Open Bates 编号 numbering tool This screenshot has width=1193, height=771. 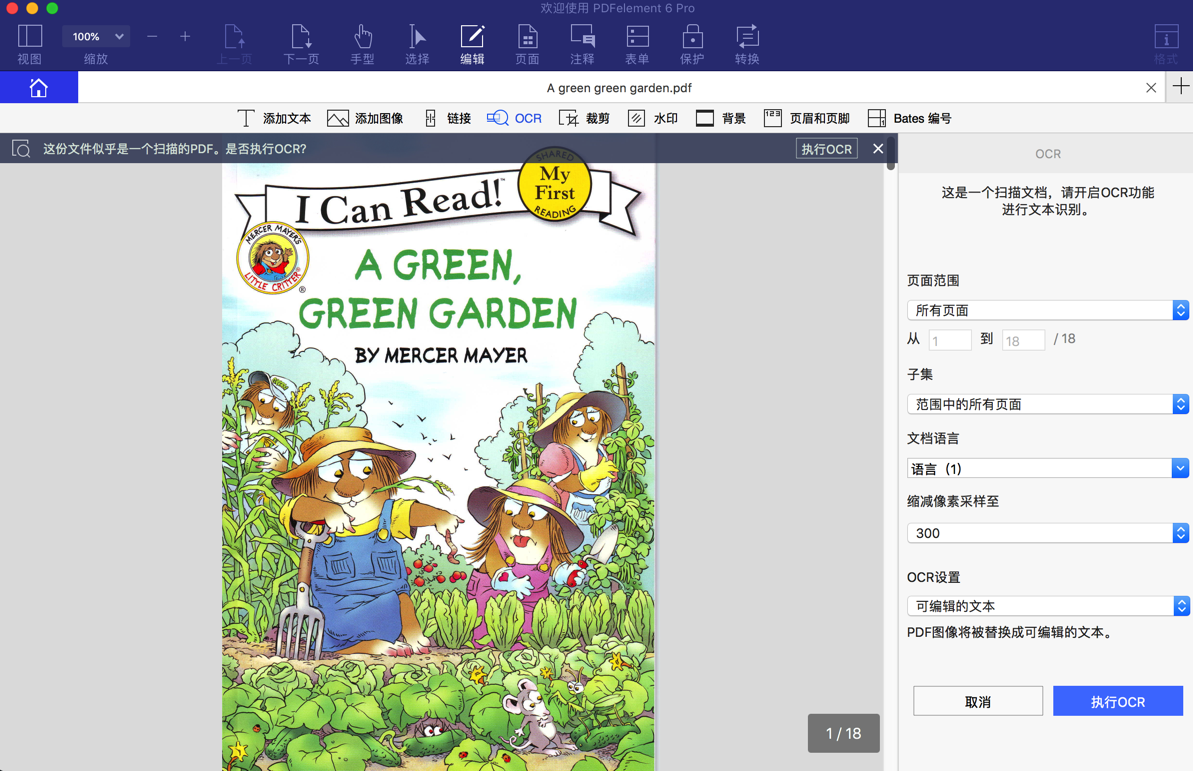tap(910, 118)
